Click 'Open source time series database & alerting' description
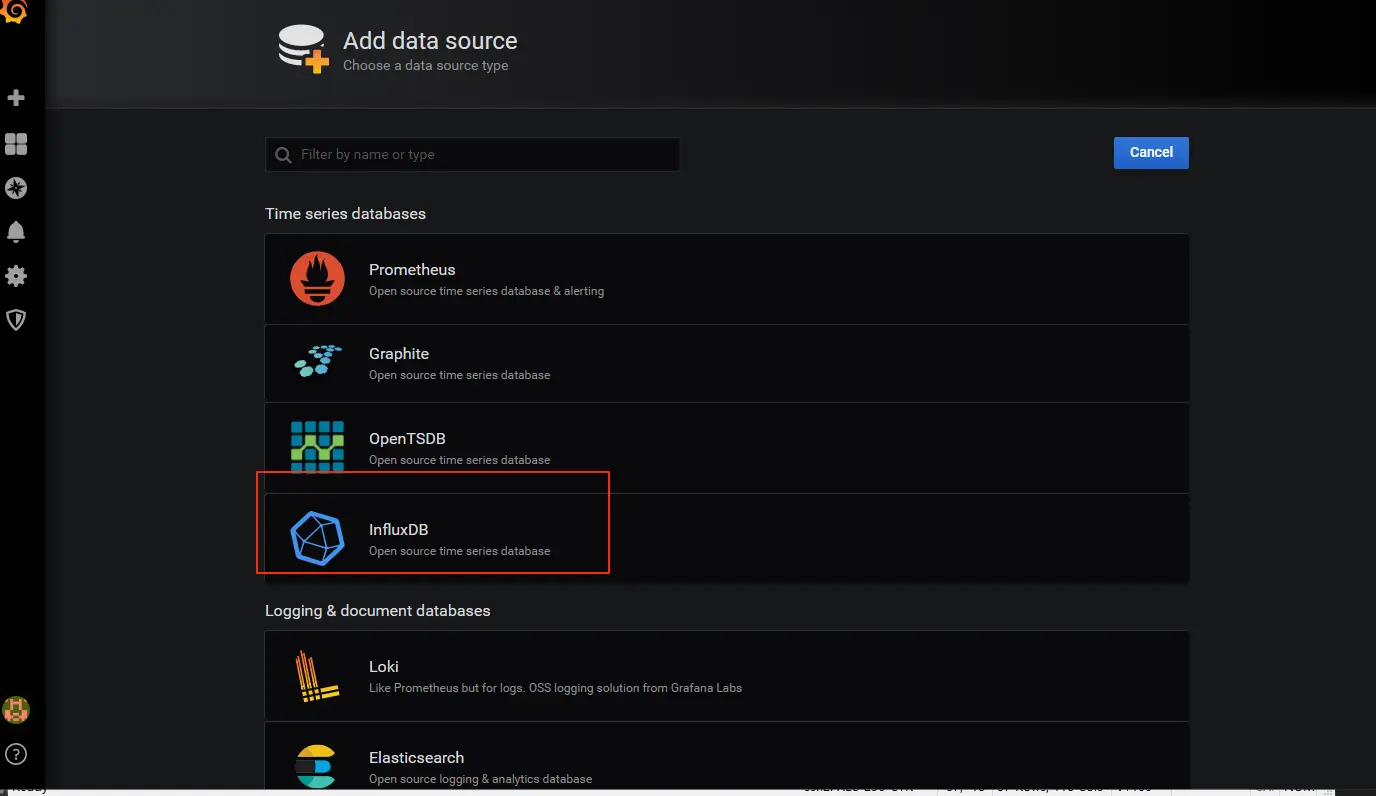The width and height of the screenshot is (1376, 796). [x=486, y=291]
